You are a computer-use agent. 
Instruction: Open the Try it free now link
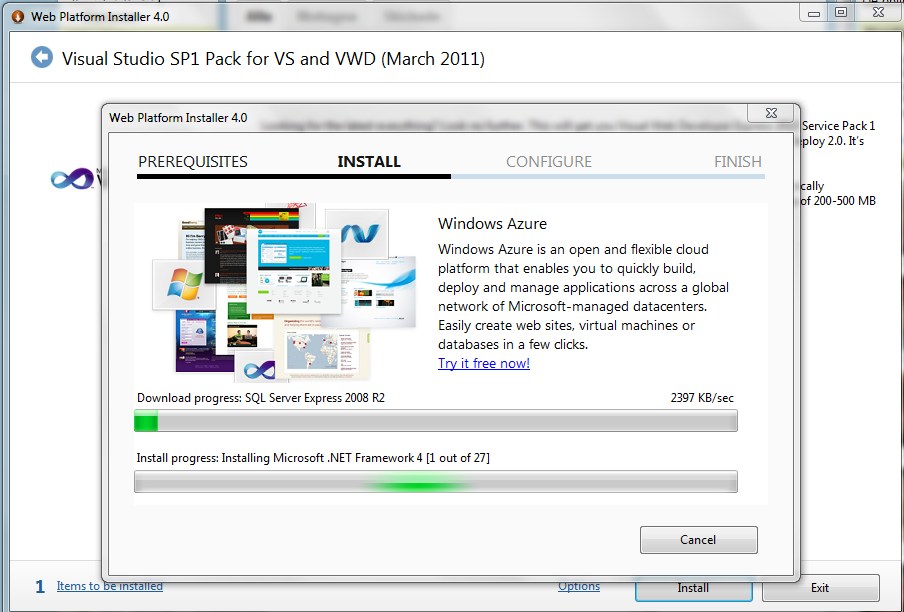click(484, 363)
